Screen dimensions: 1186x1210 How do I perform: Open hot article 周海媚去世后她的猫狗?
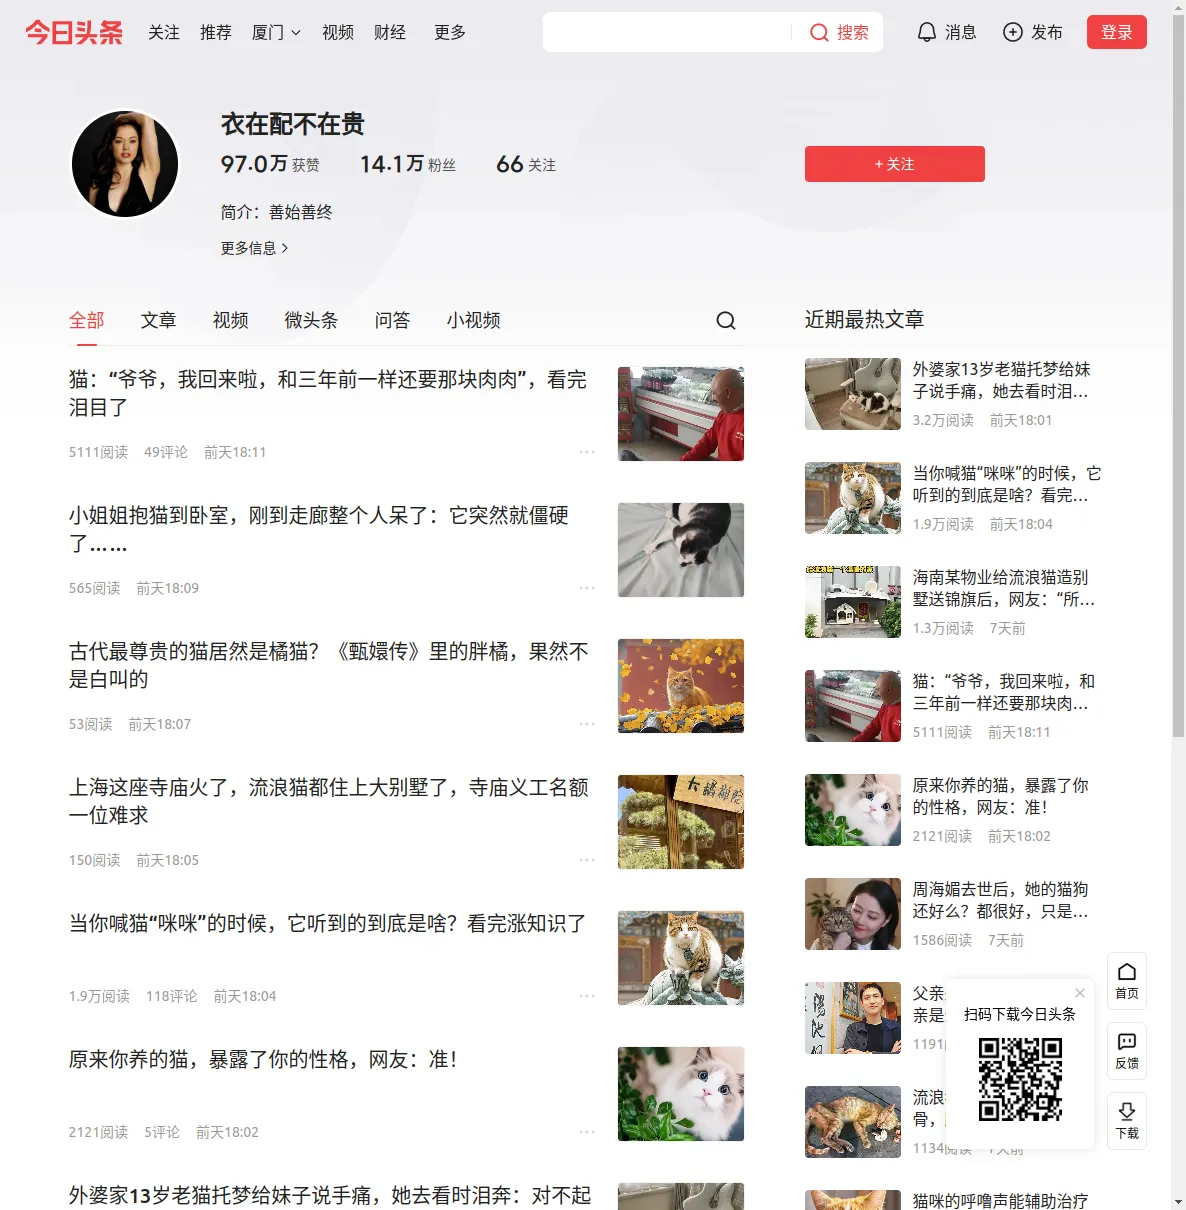1001,900
